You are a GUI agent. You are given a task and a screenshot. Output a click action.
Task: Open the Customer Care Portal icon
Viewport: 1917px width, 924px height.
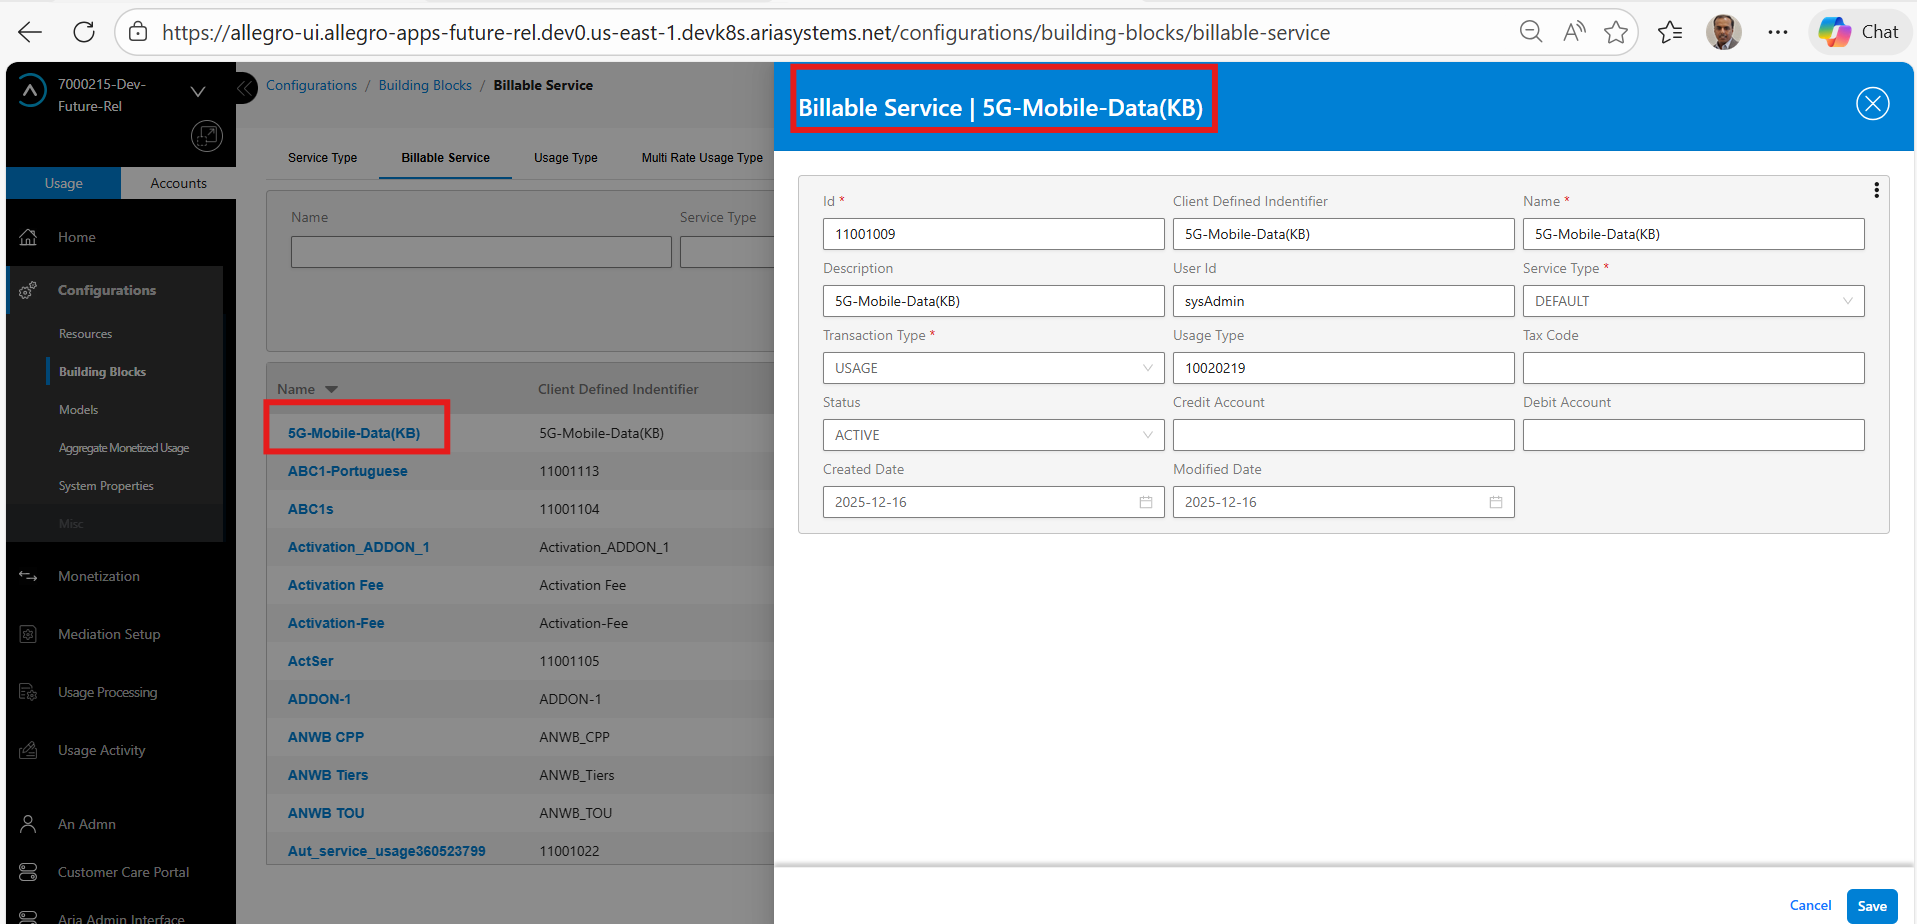click(x=27, y=872)
